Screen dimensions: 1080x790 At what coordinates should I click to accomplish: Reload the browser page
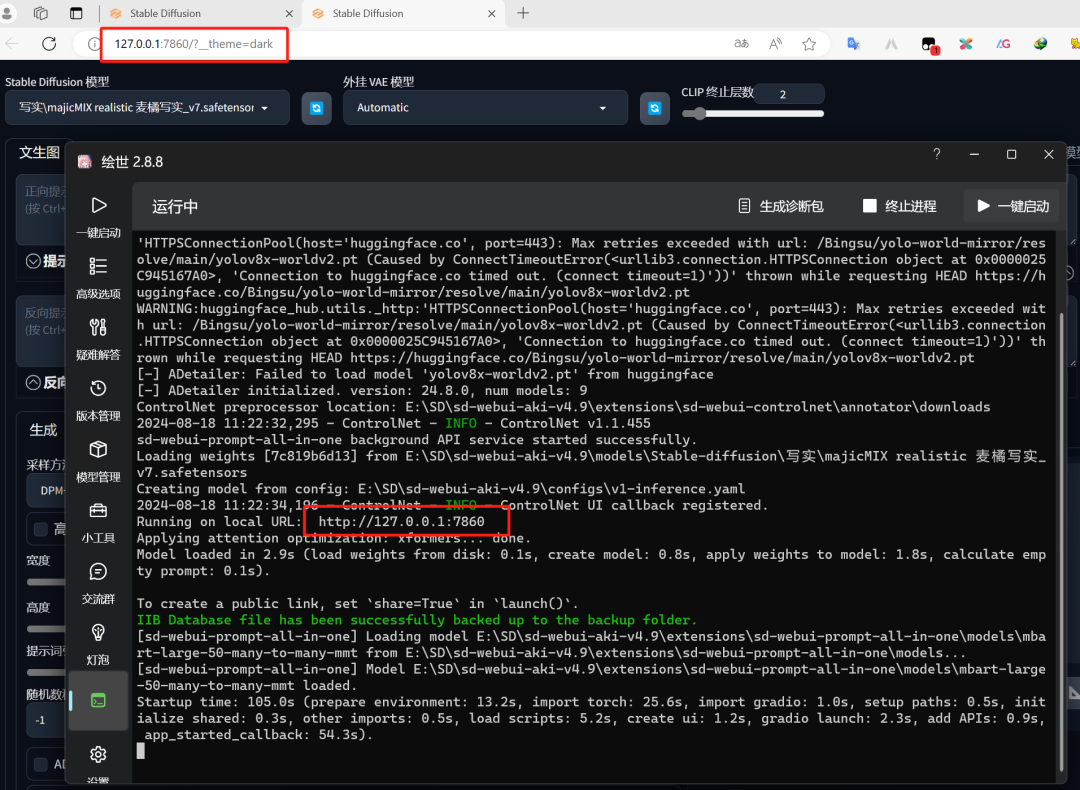click(x=49, y=43)
